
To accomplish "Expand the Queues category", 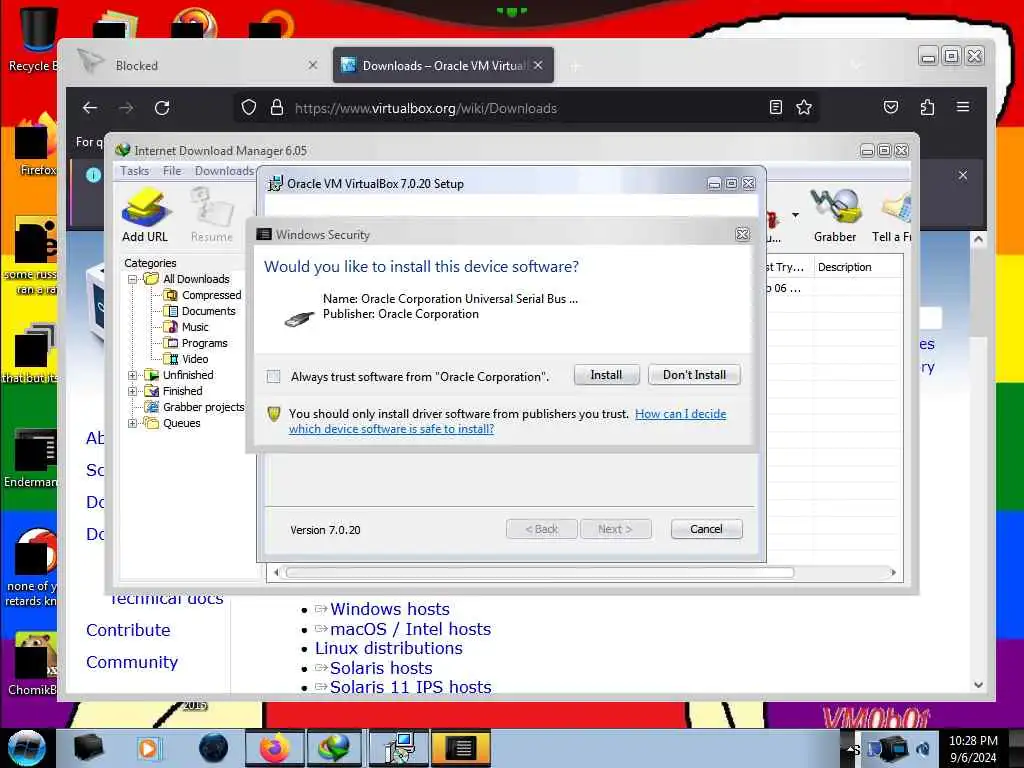I will 133,423.
